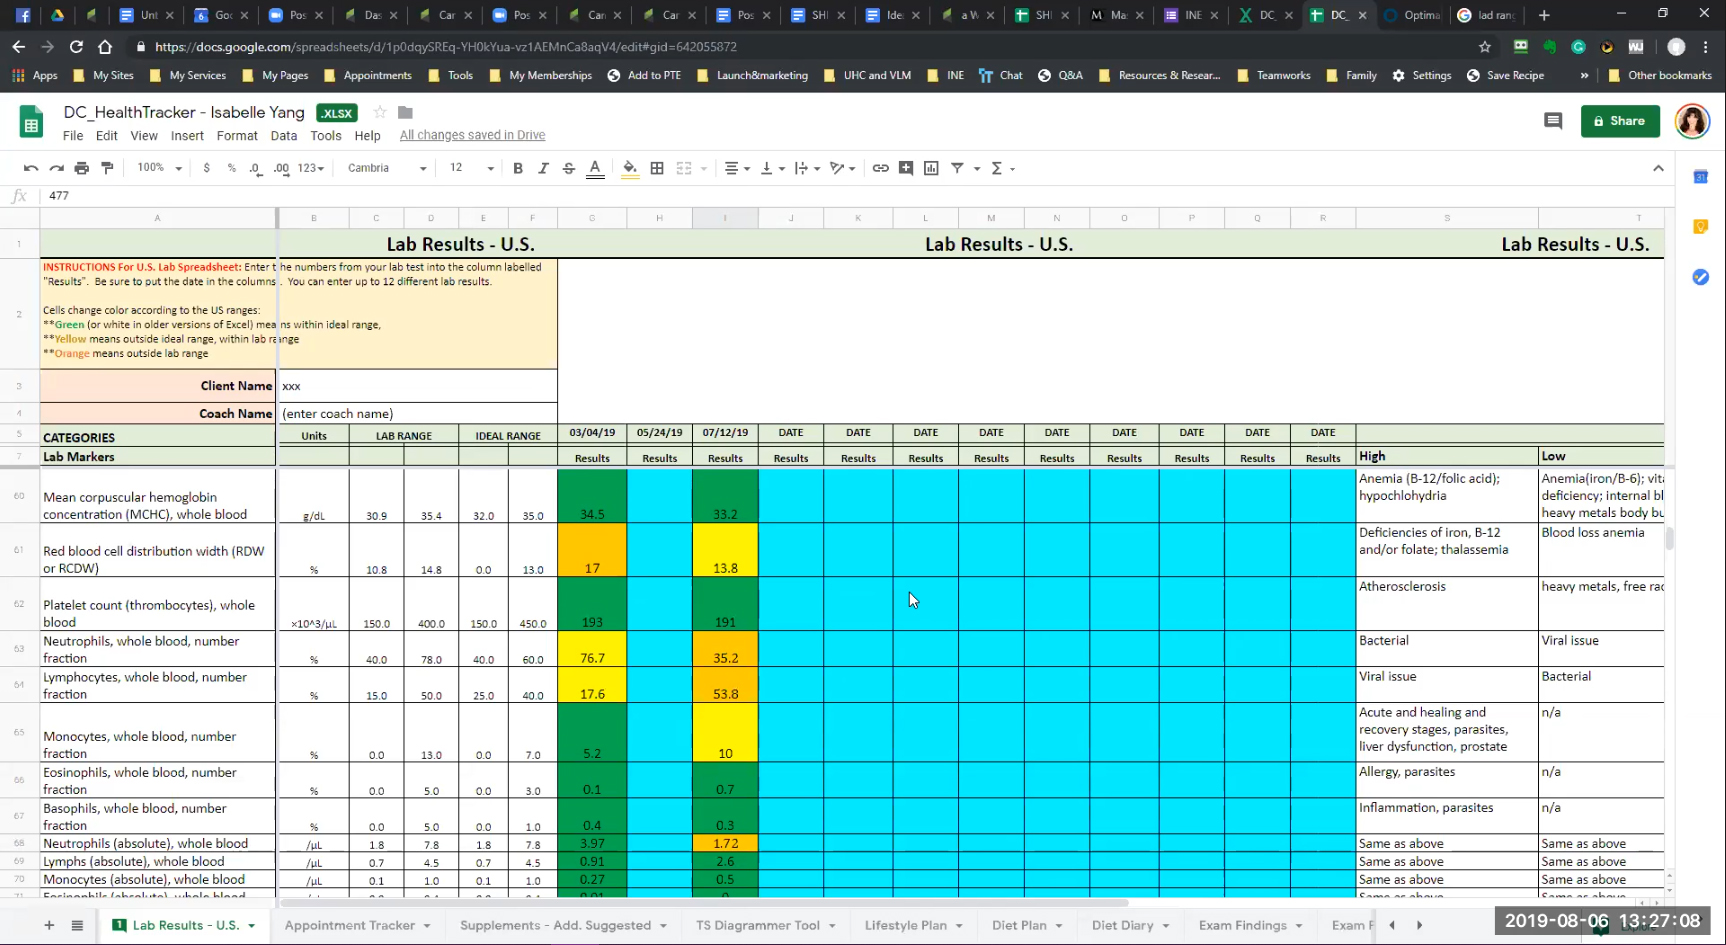Print the spreadsheet using the printer icon
Image resolution: width=1726 pixels, height=945 pixels.
pos(82,168)
